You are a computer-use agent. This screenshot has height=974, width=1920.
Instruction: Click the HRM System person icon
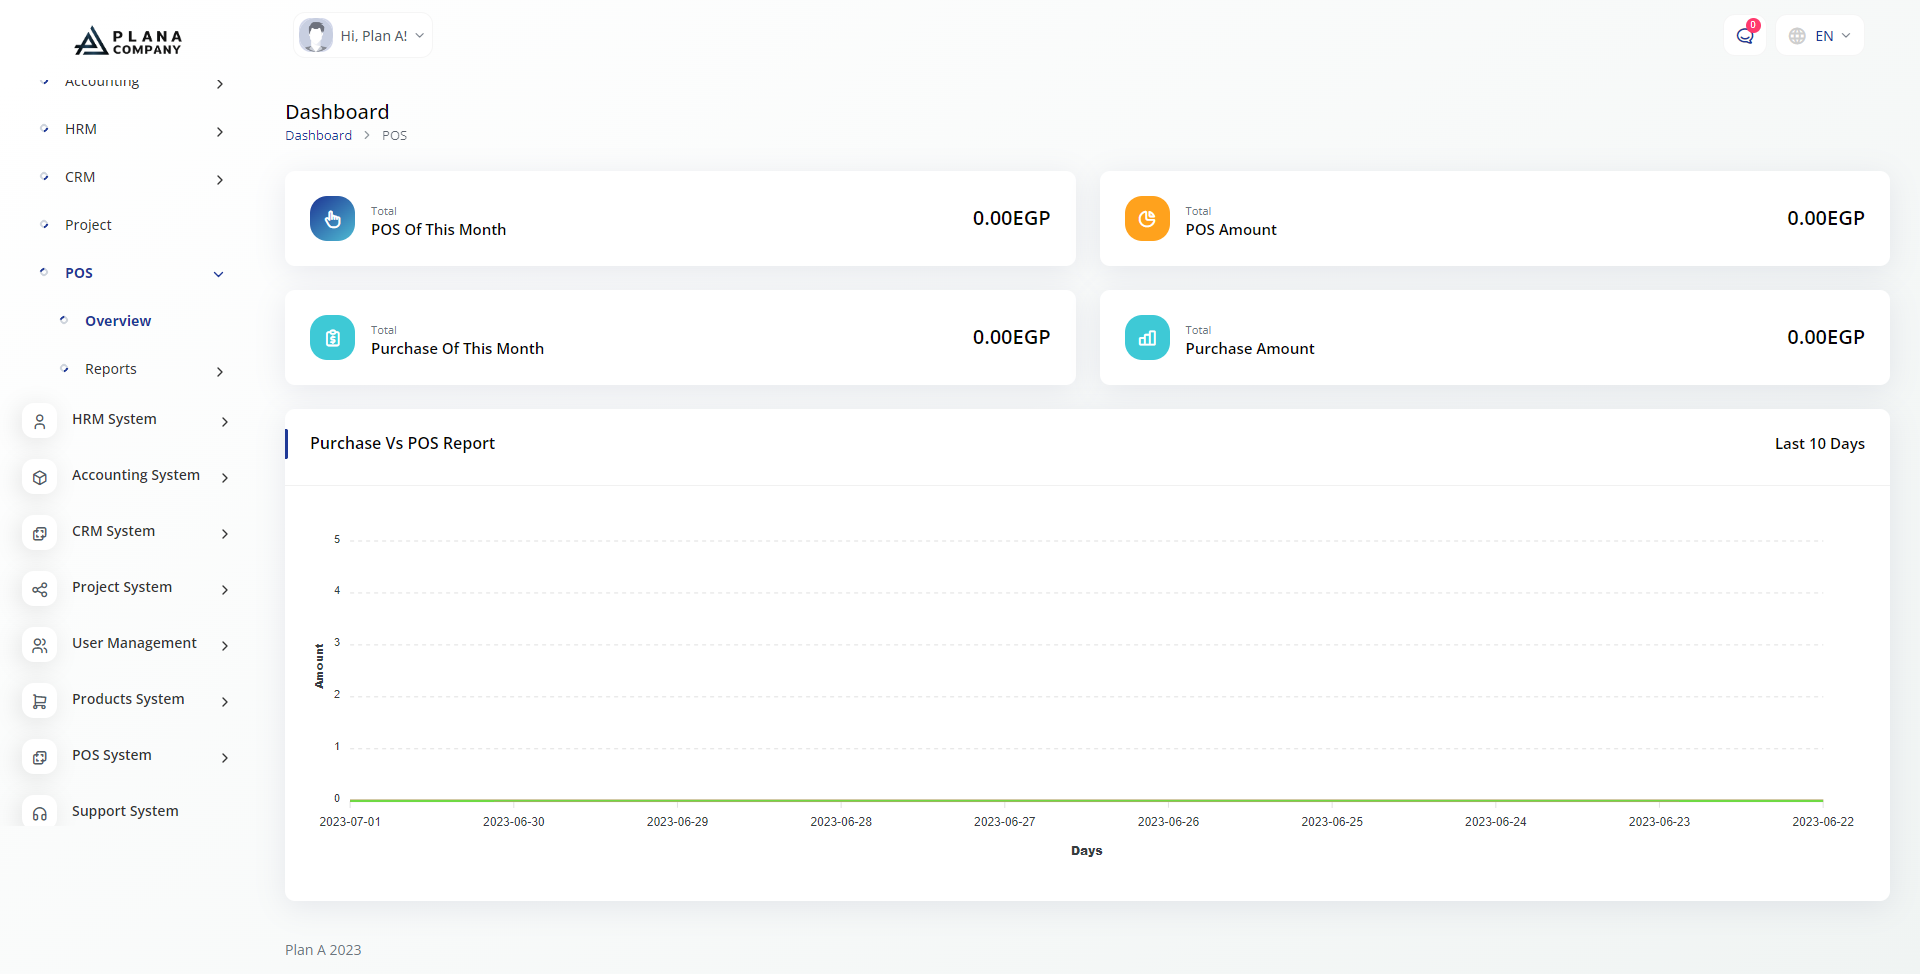tap(40, 421)
